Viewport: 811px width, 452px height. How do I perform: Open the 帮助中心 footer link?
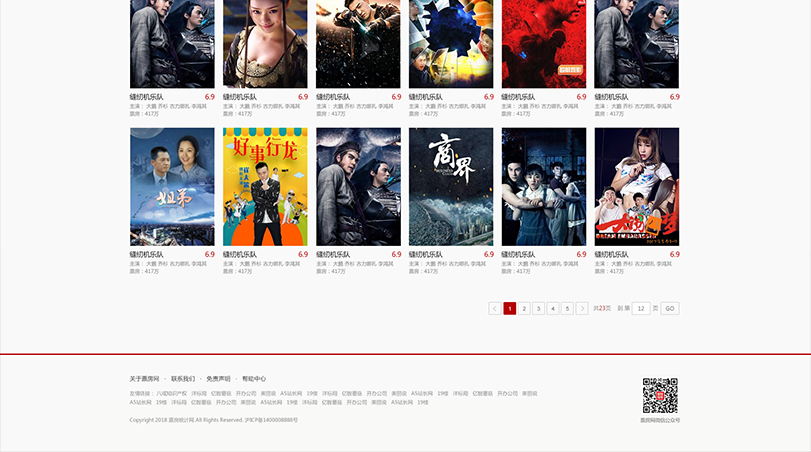pyautogui.click(x=254, y=379)
